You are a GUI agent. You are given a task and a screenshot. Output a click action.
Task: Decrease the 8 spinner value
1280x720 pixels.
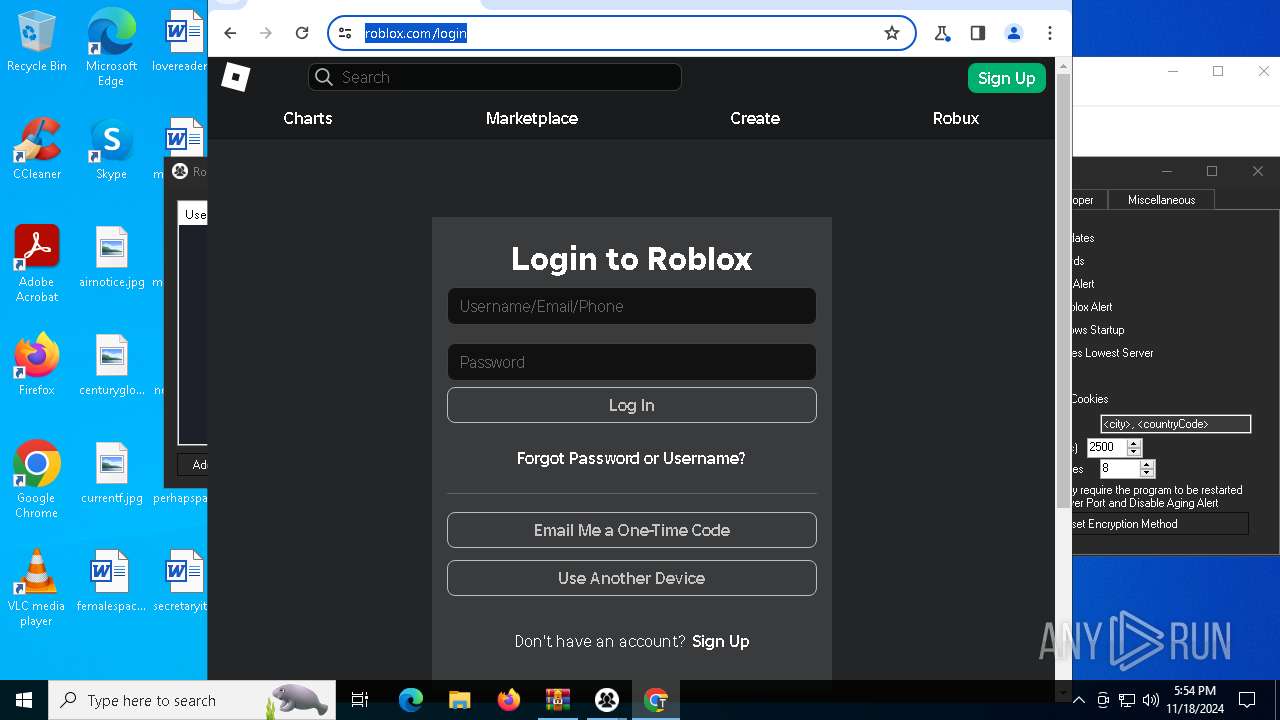1147,473
